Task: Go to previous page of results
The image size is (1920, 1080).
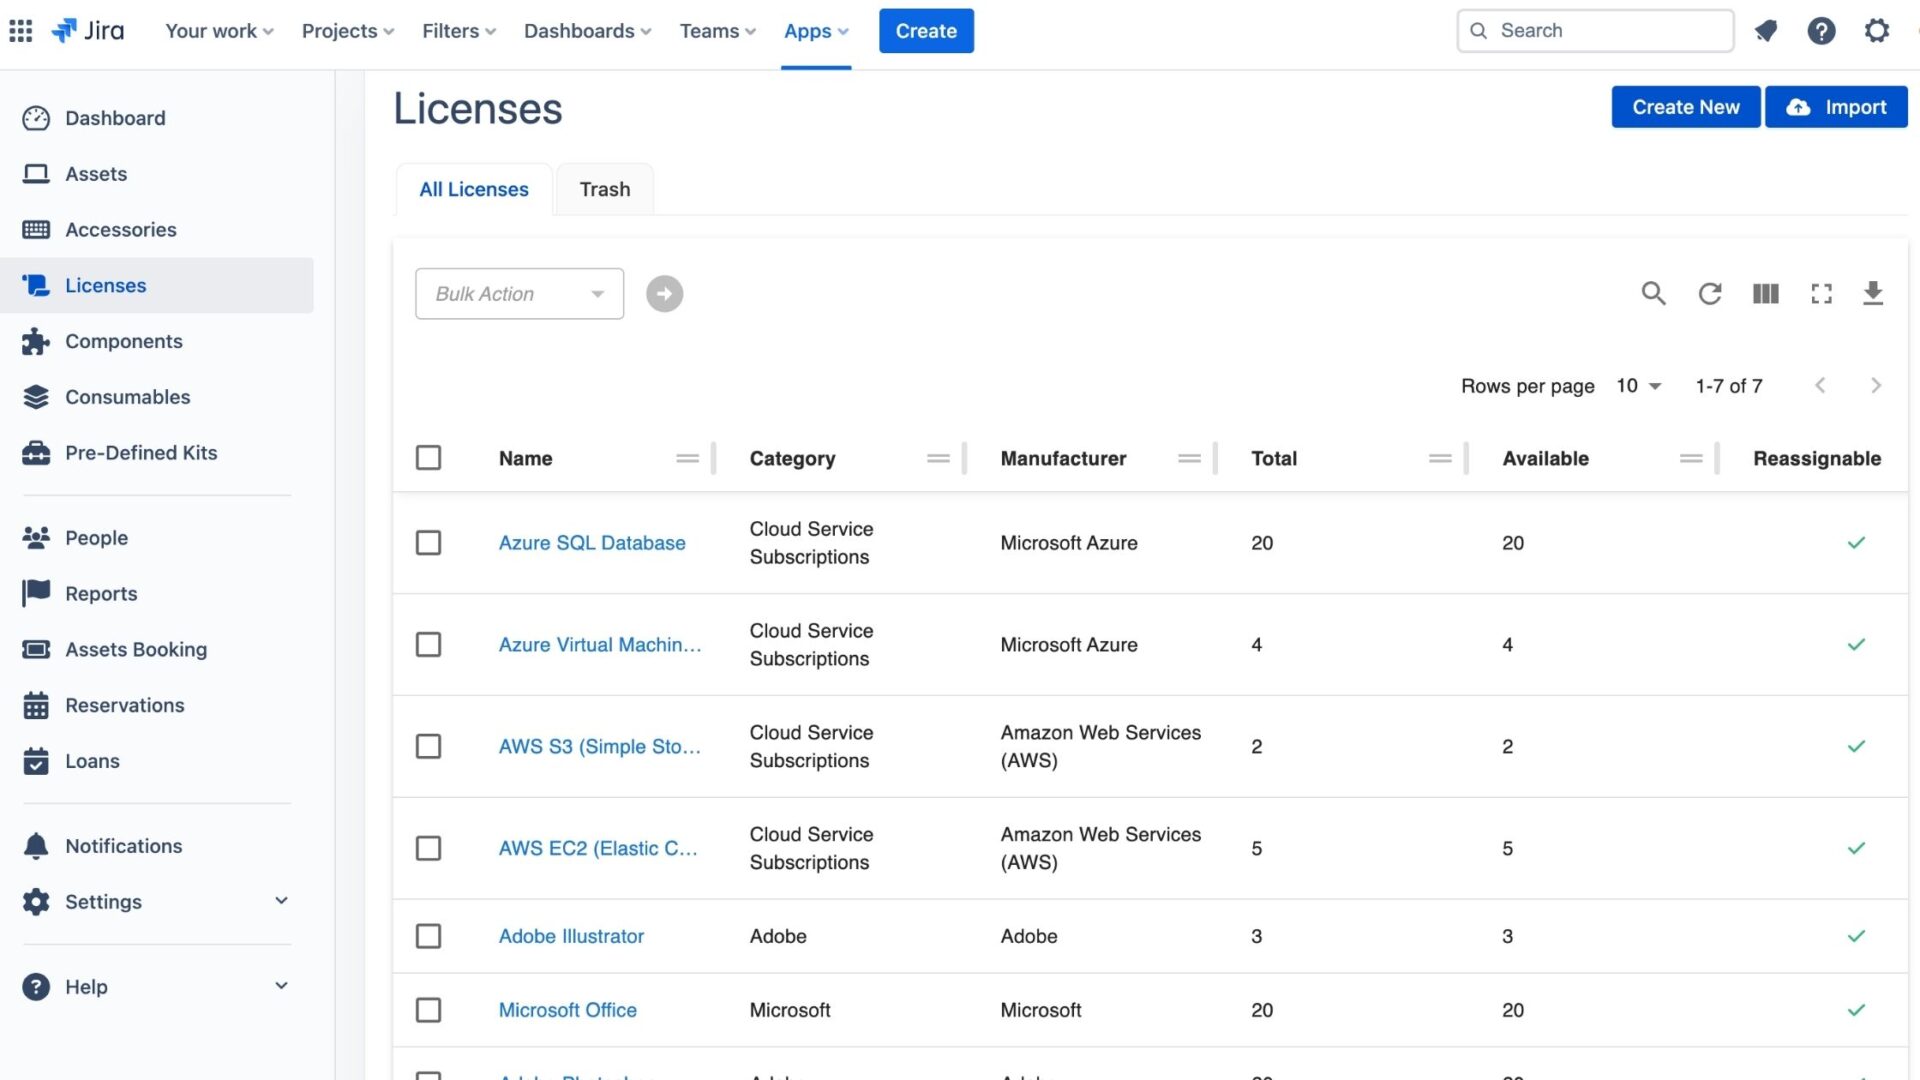Action: tap(1820, 386)
